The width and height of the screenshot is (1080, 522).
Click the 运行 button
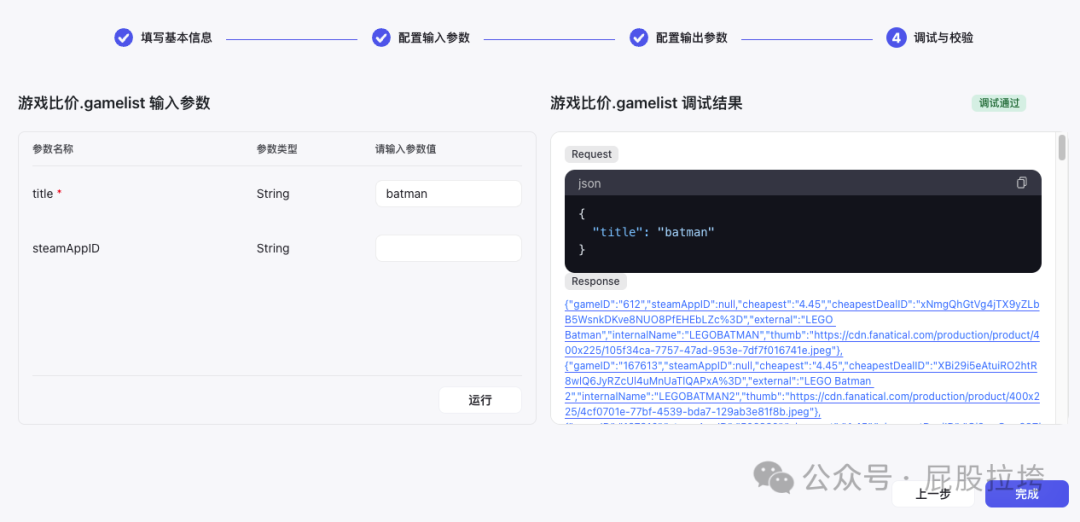480,400
